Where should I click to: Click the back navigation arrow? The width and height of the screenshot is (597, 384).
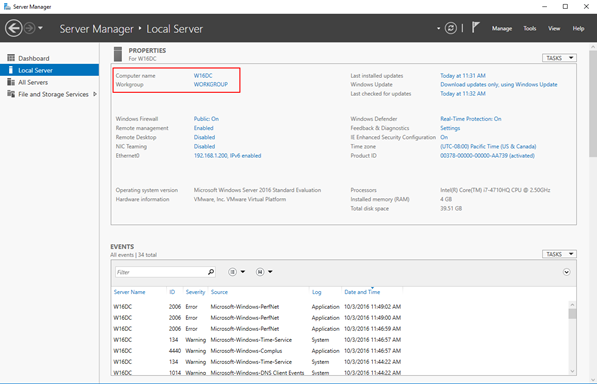pos(14,29)
